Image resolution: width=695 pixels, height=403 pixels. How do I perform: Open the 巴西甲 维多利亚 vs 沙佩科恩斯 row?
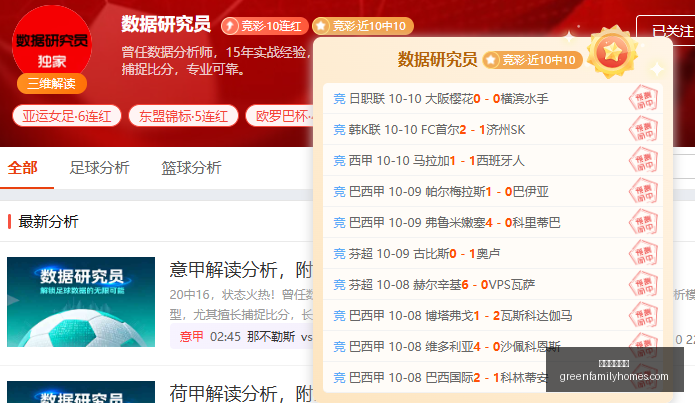coord(493,347)
